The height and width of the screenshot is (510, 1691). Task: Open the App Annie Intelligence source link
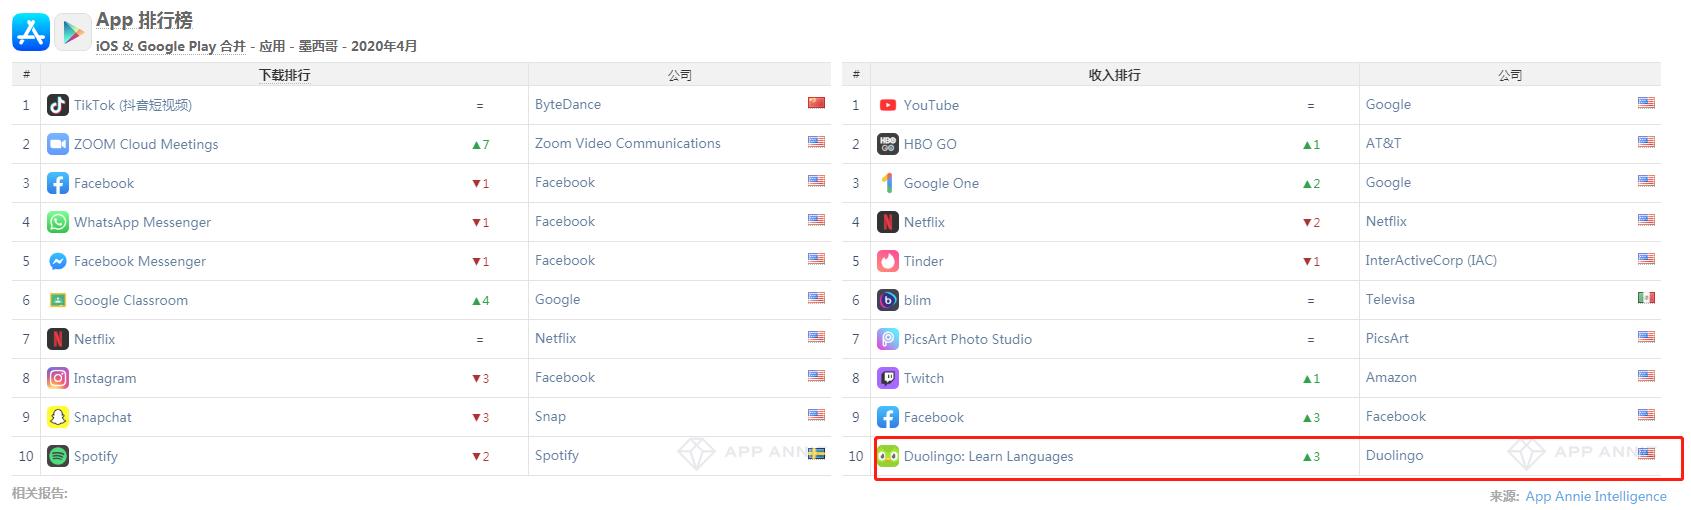pyautogui.click(x=1596, y=496)
